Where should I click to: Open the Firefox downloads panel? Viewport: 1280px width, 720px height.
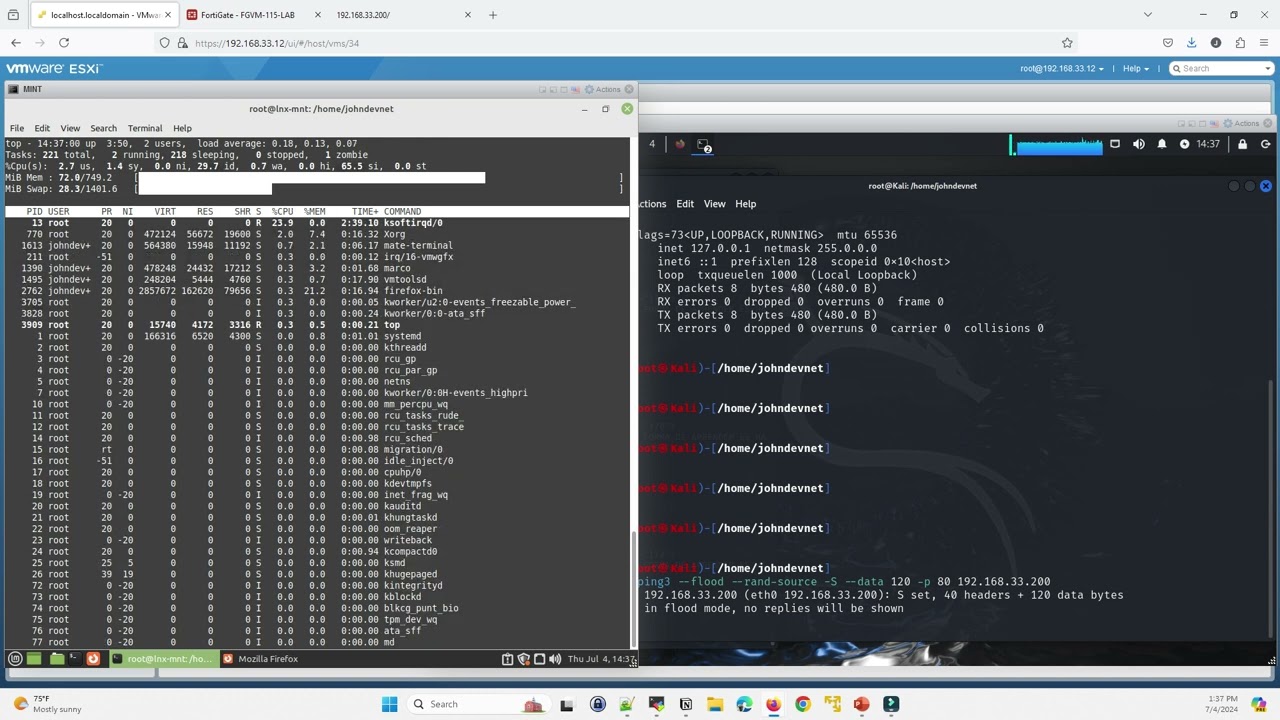[x=1191, y=43]
